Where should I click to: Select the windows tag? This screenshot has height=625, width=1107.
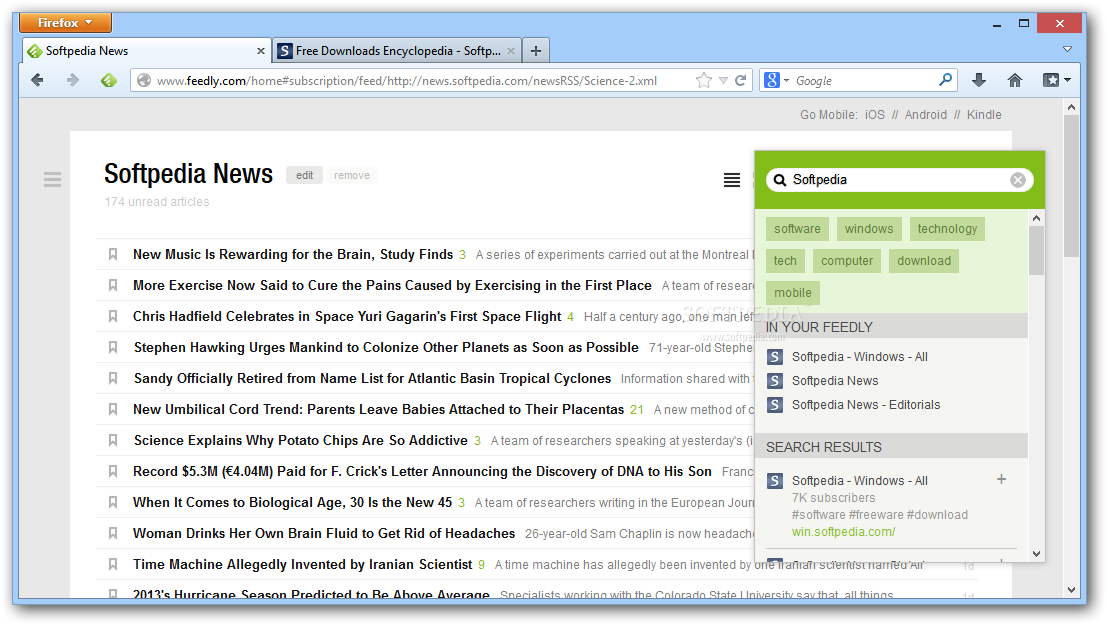(x=869, y=229)
